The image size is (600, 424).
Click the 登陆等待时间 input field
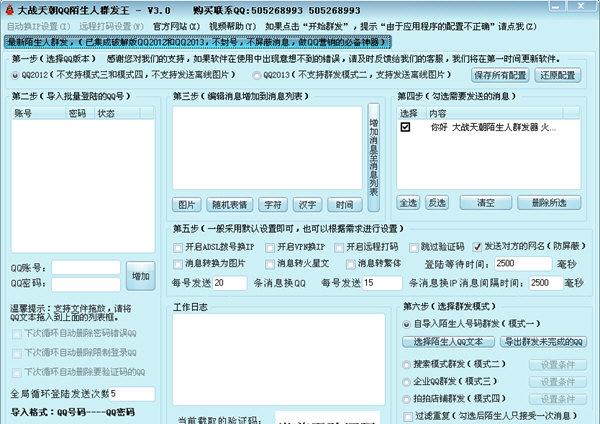coord(523,264)
